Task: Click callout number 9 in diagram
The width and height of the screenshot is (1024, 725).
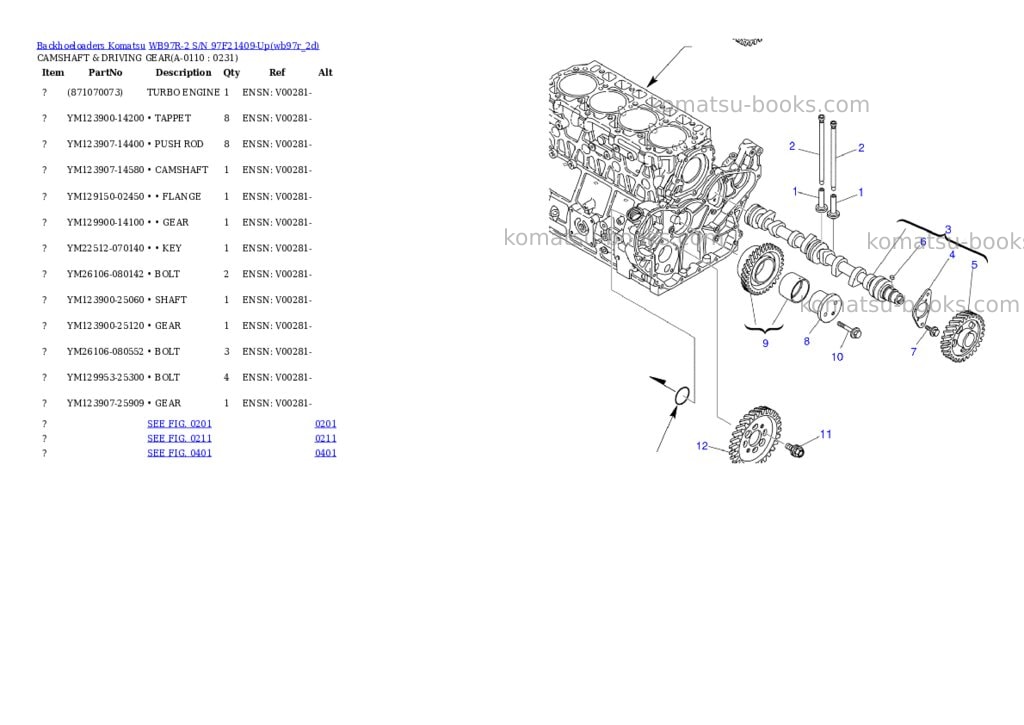Action: pos(765,343)
